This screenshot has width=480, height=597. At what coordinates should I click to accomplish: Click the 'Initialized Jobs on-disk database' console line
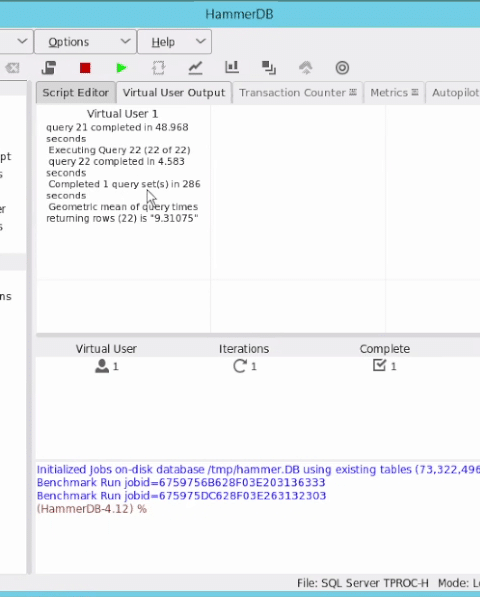click(x=258, y=469)
